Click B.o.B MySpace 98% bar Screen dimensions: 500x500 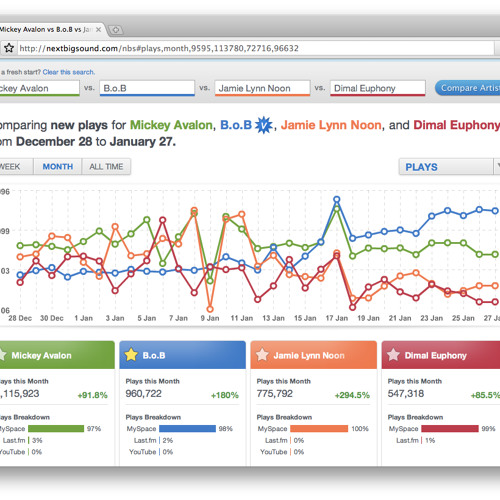pos(188,429)
